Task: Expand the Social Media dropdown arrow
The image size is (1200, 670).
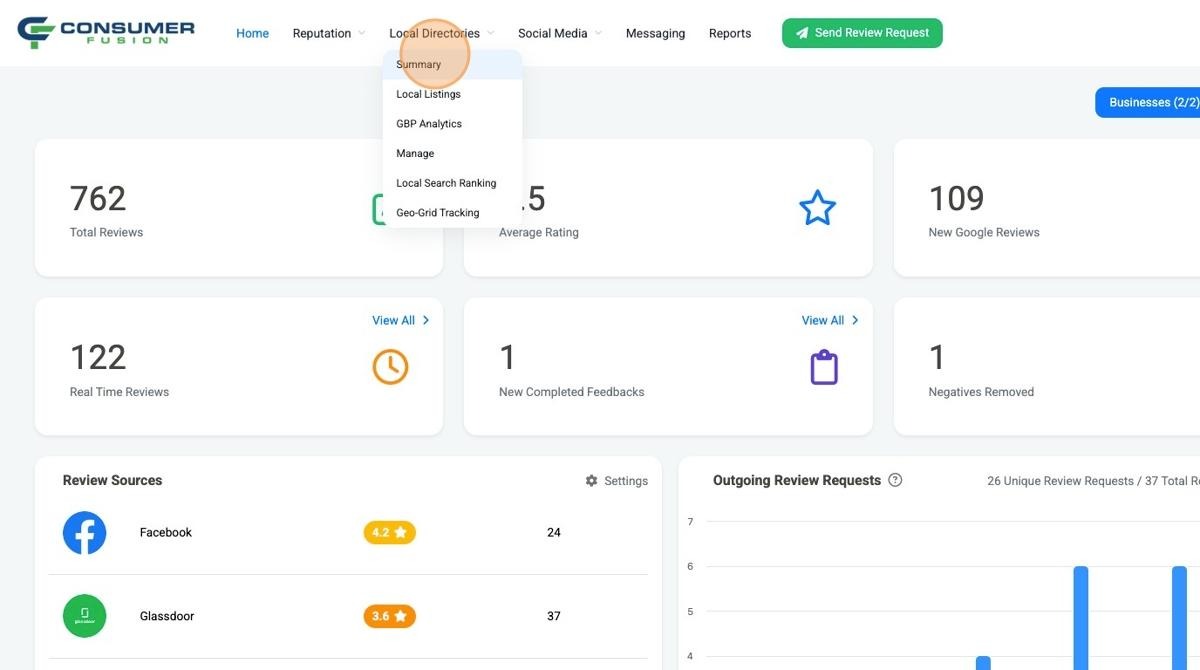Action: pyautogui.click(x=598, y=34)
